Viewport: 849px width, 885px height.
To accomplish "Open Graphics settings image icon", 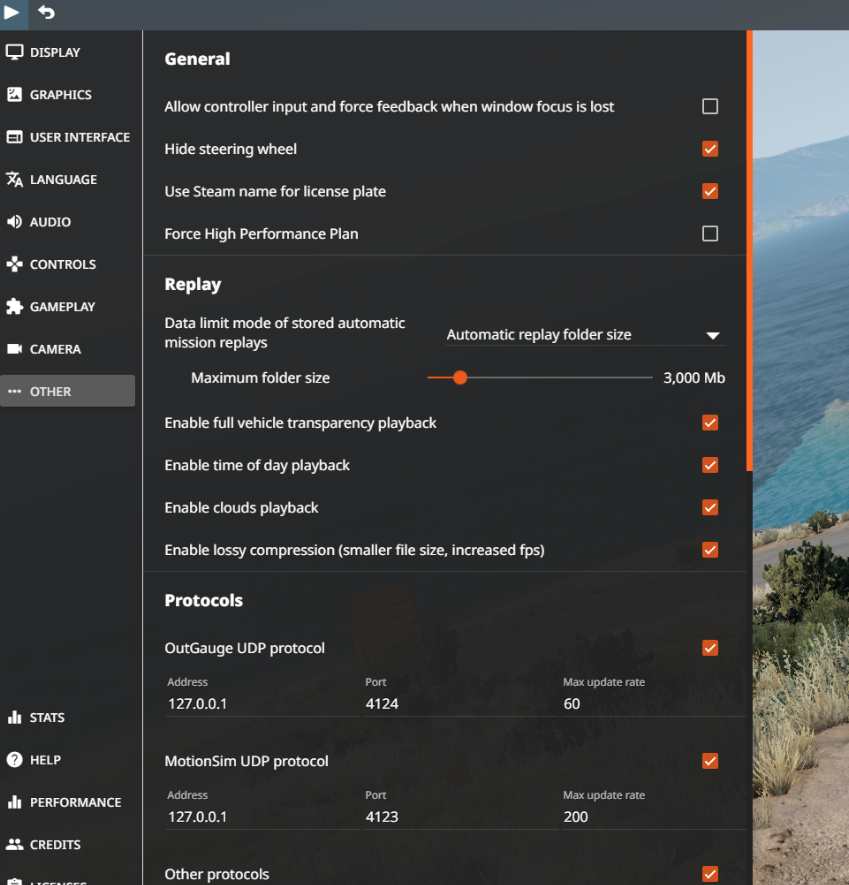I will tap(15, 95).
